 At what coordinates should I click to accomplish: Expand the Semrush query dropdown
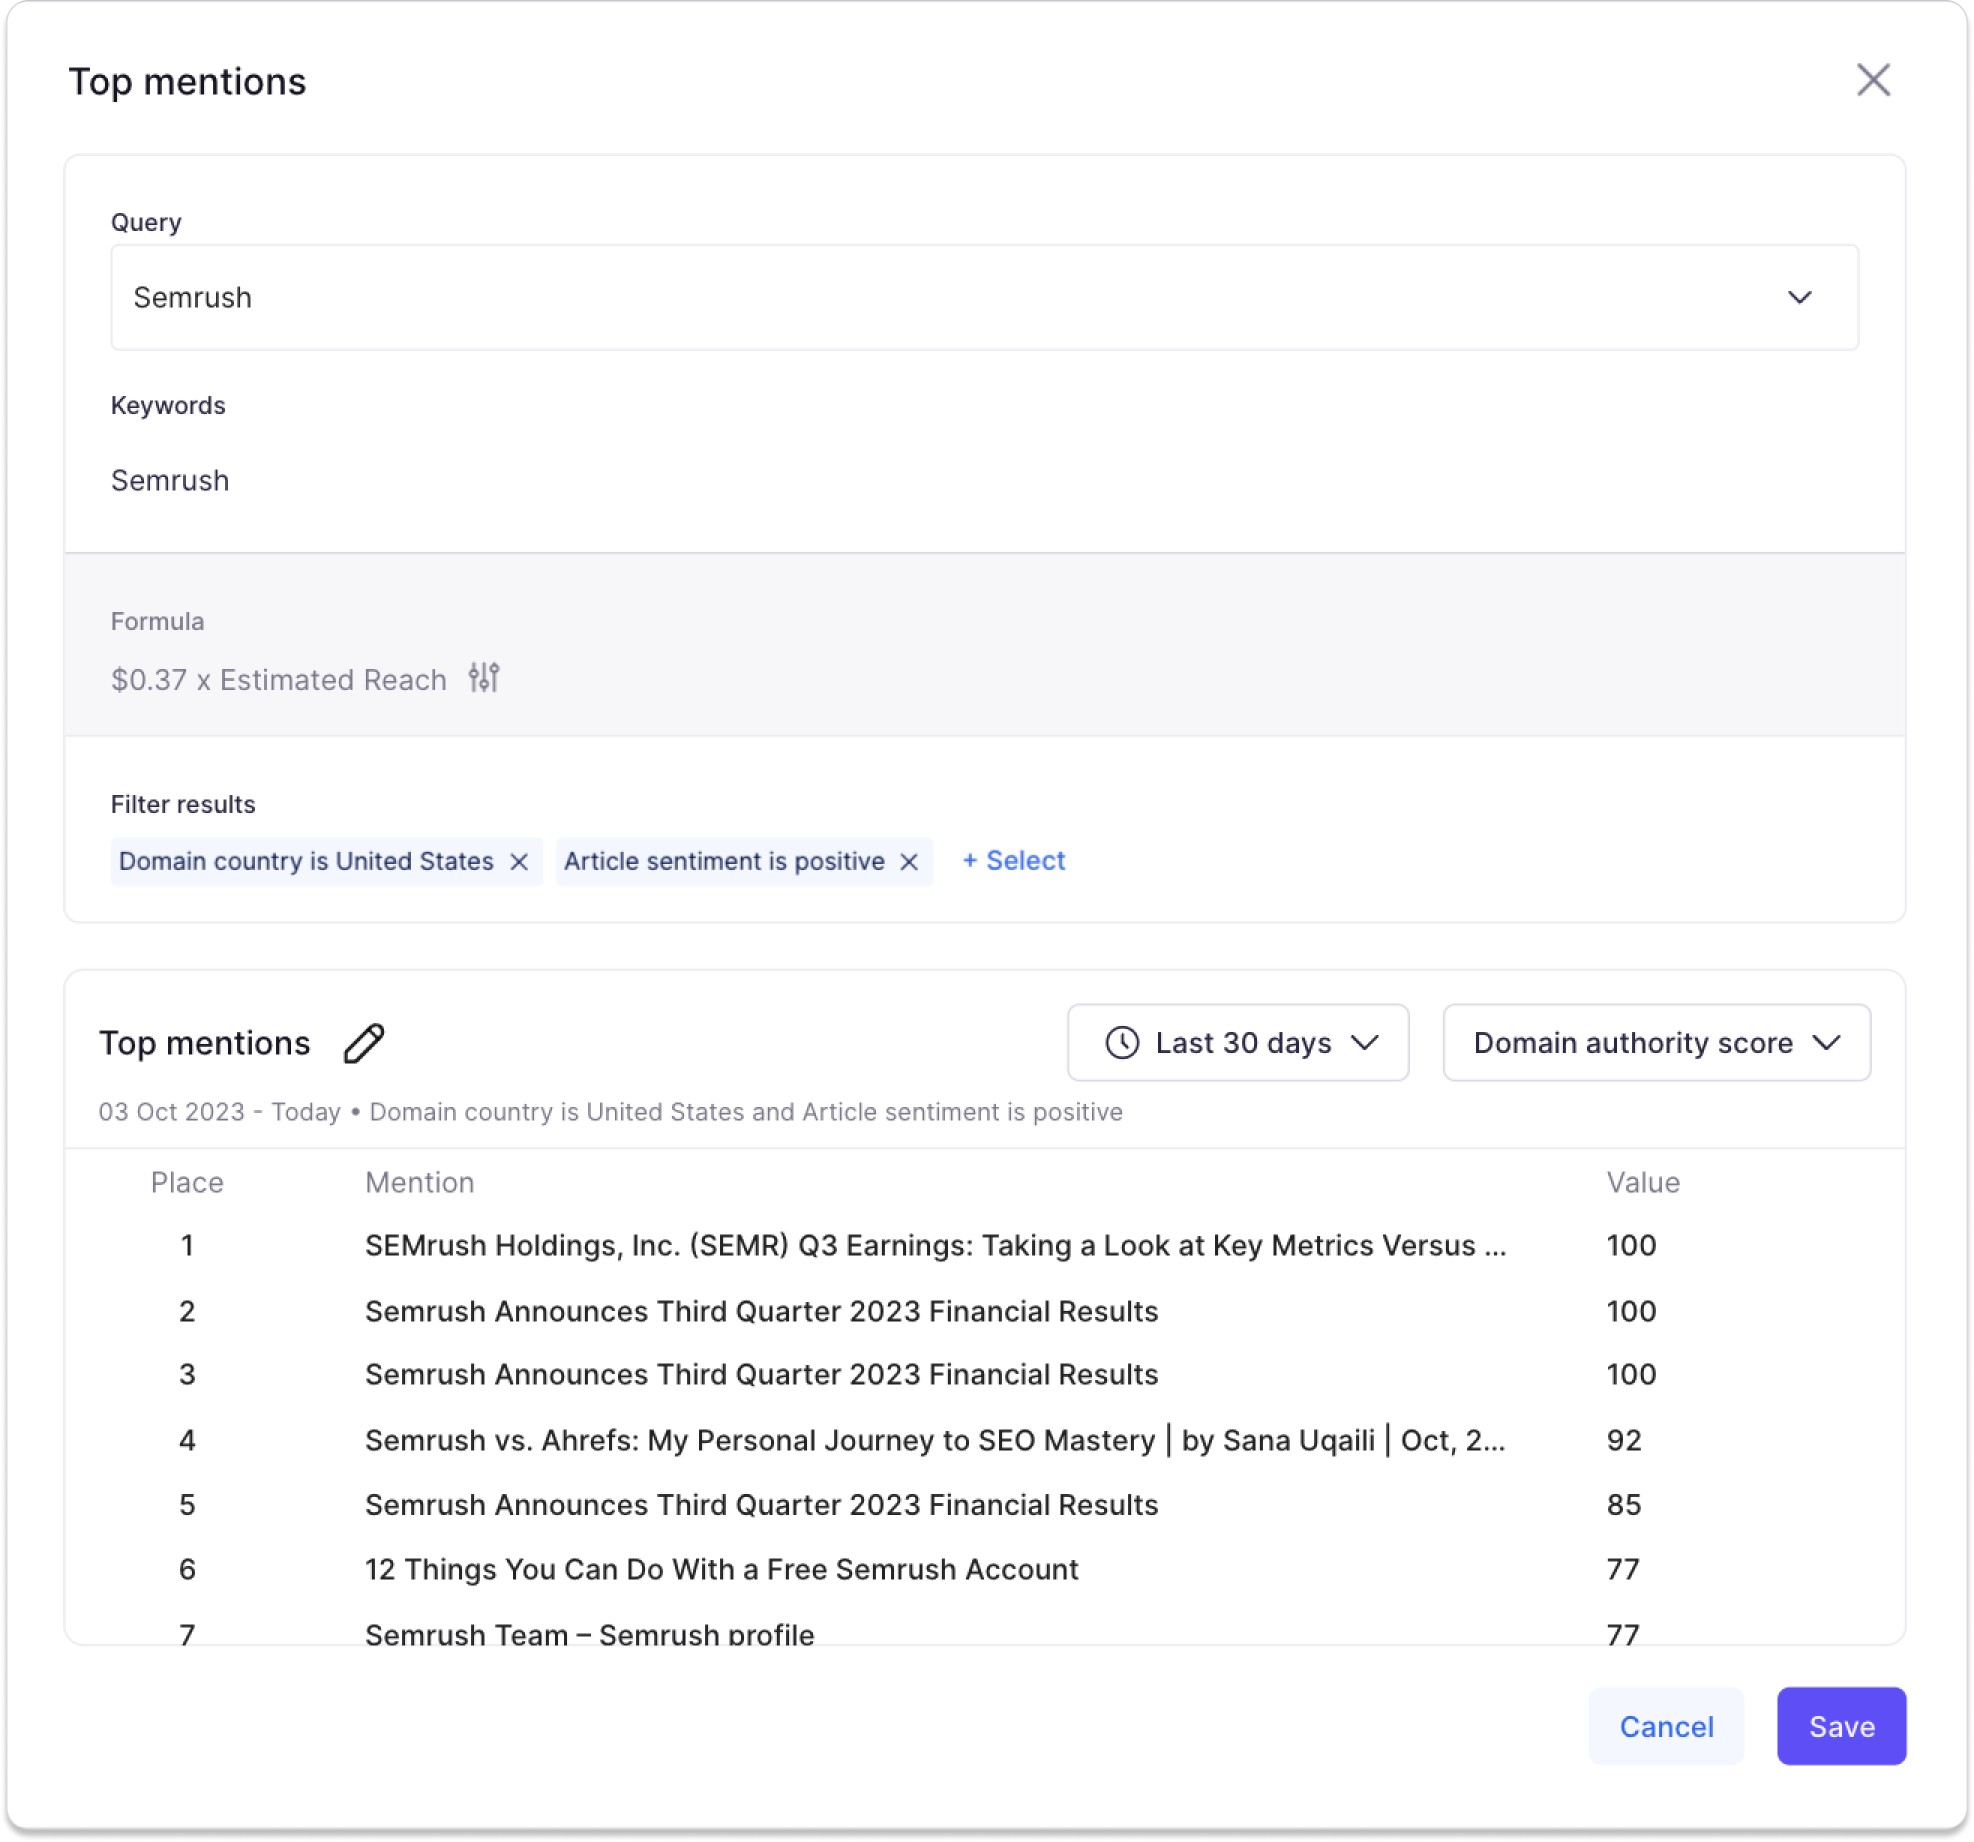[1799, 298]
